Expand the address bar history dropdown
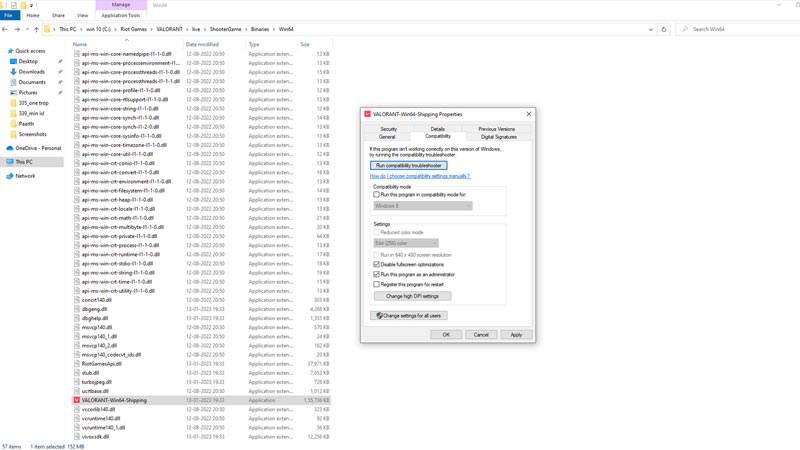This screenshot has height=450, width=800. click(x=651, y=30)
